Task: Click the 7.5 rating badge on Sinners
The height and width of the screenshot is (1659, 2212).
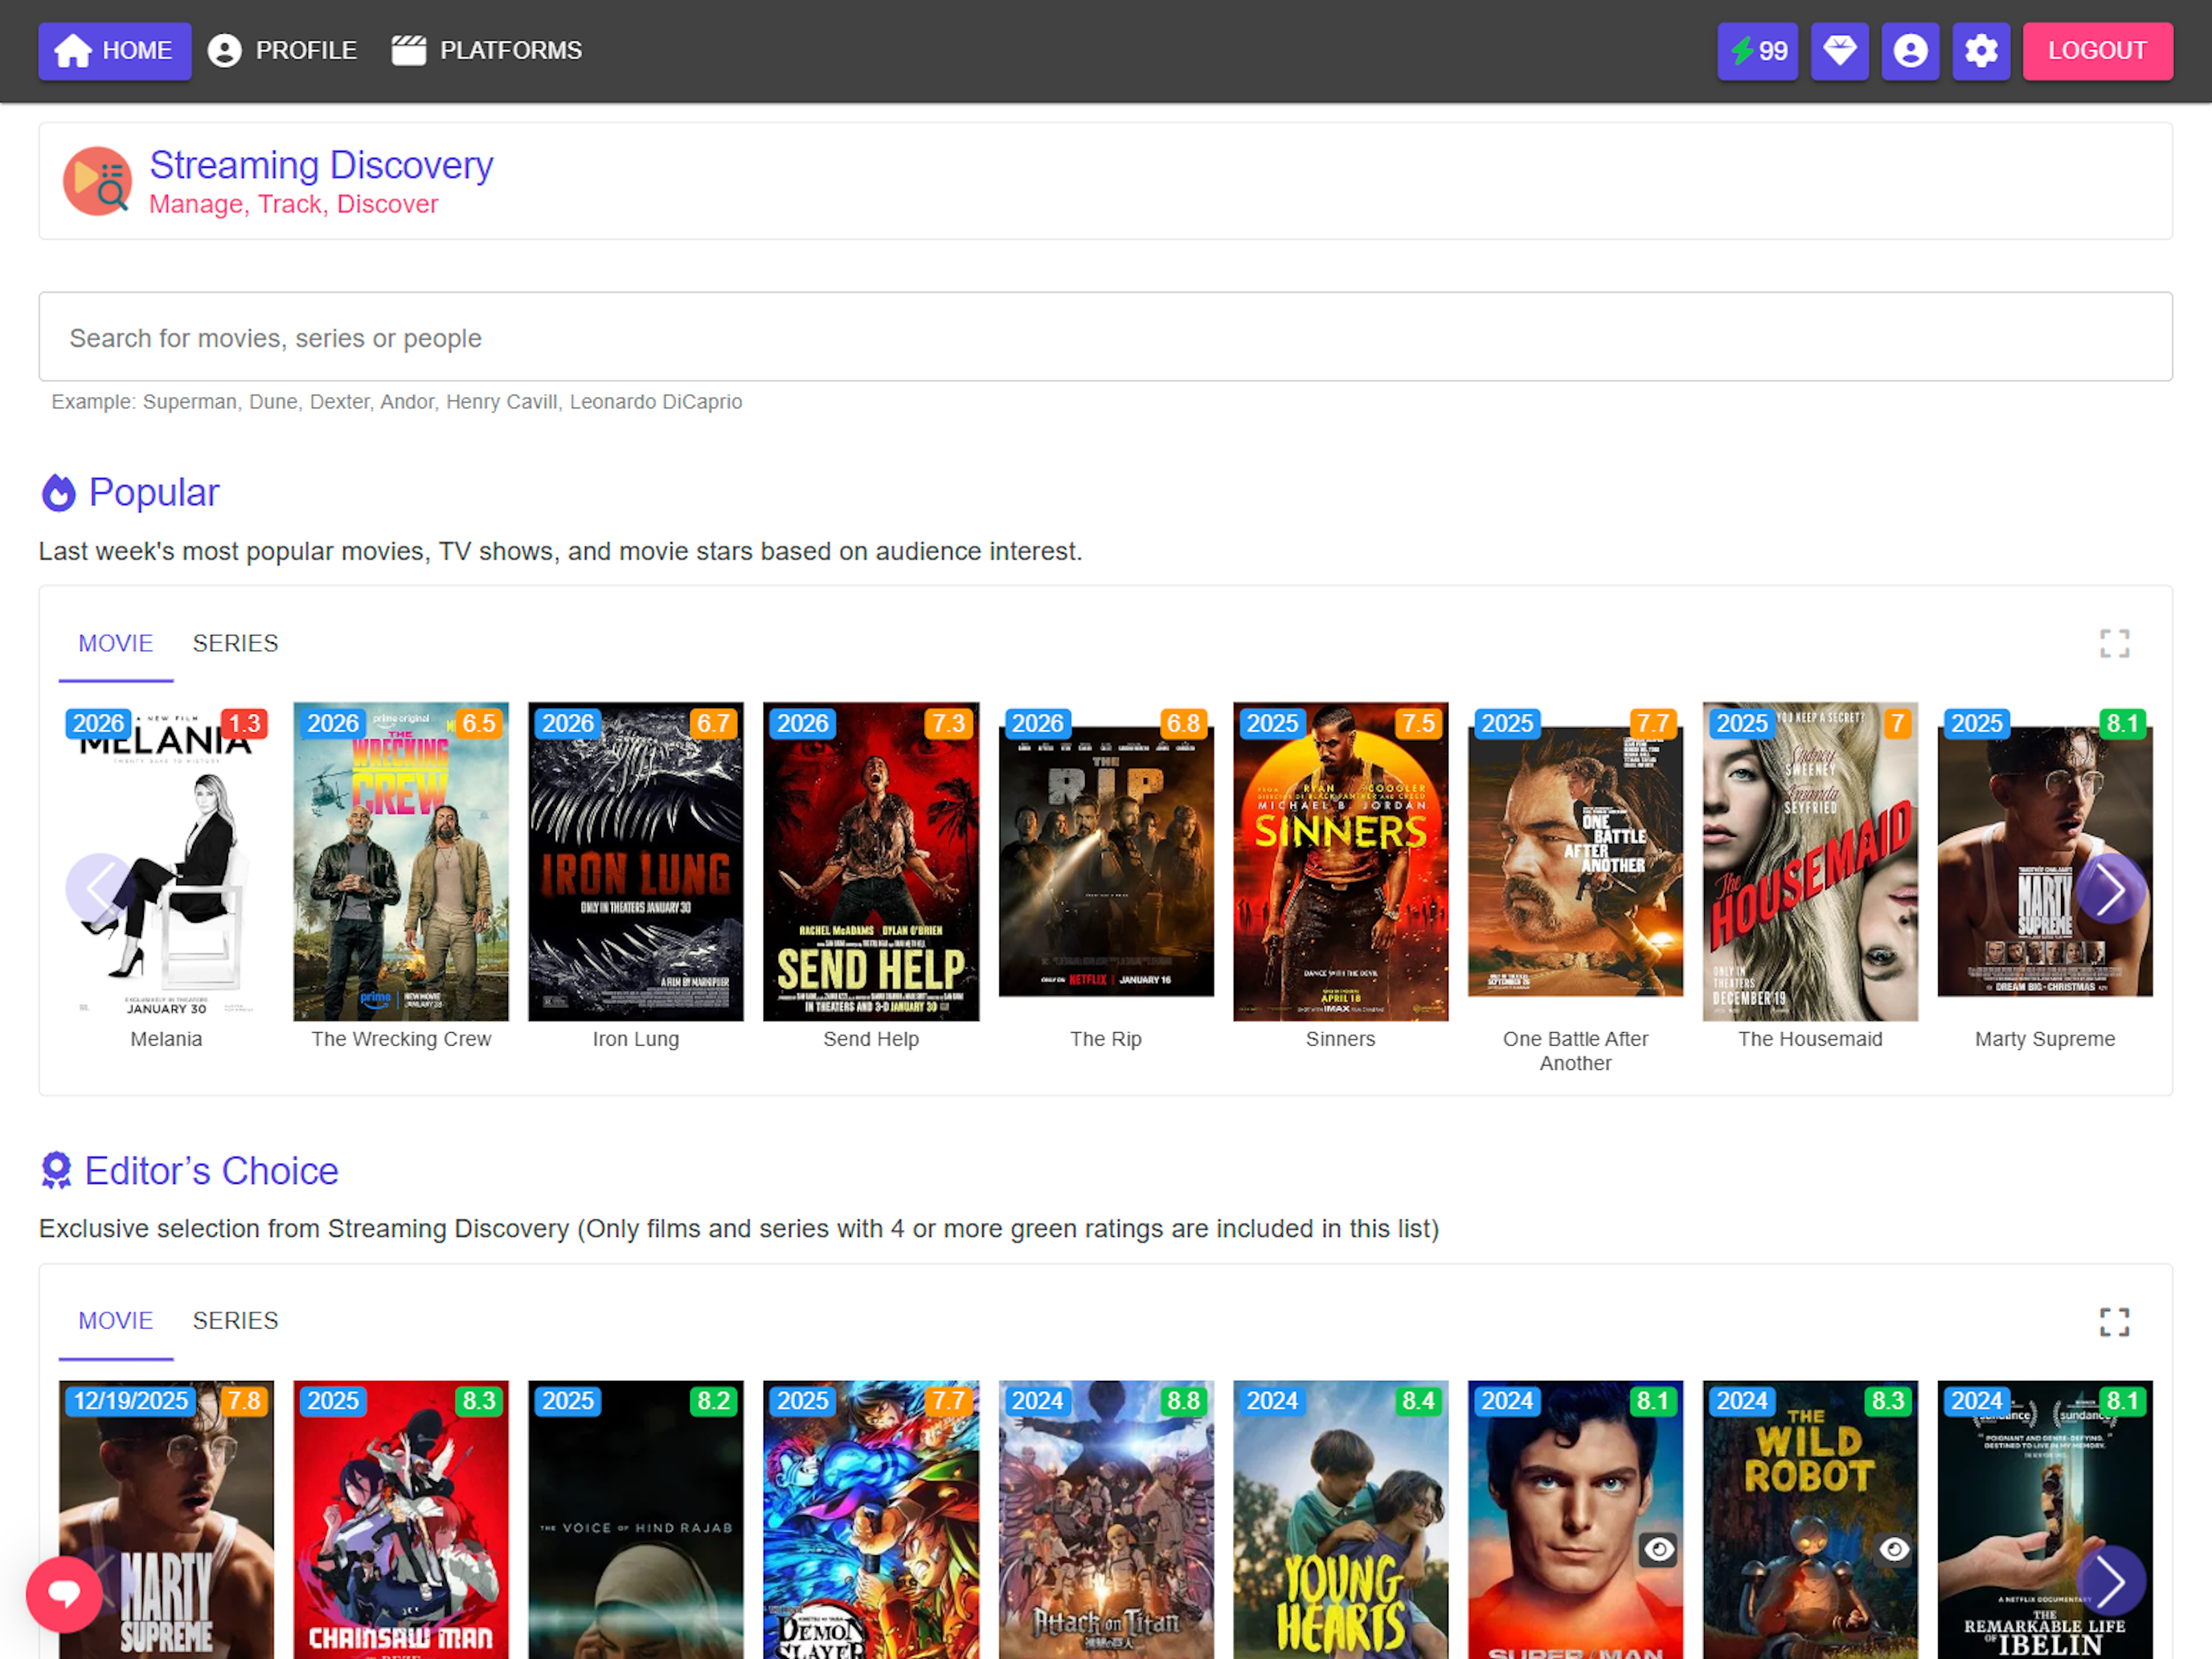Action: (1418, 723)
